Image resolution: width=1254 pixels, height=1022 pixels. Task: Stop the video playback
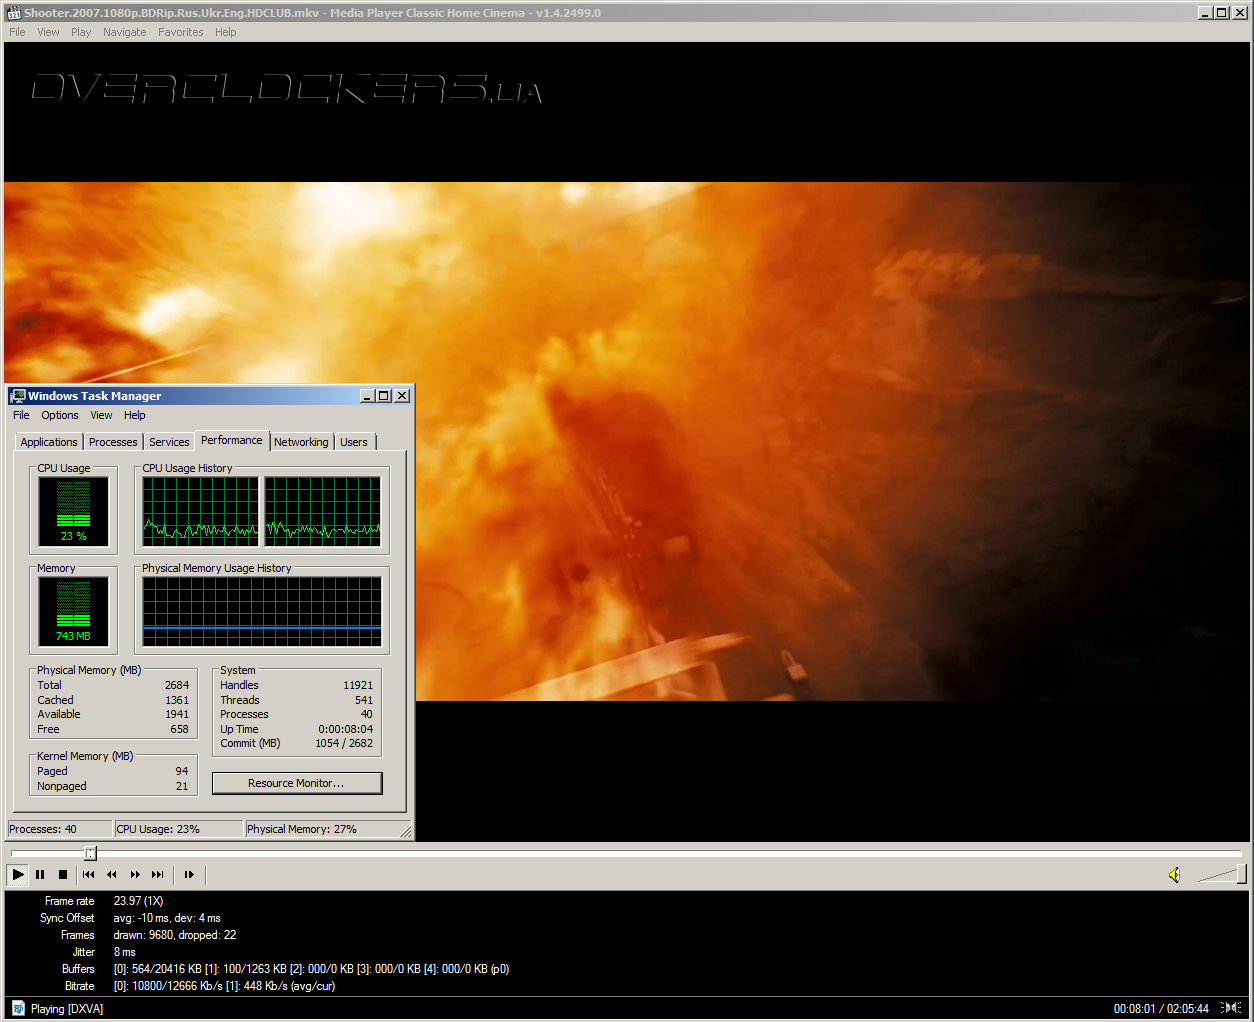[63, 874]
